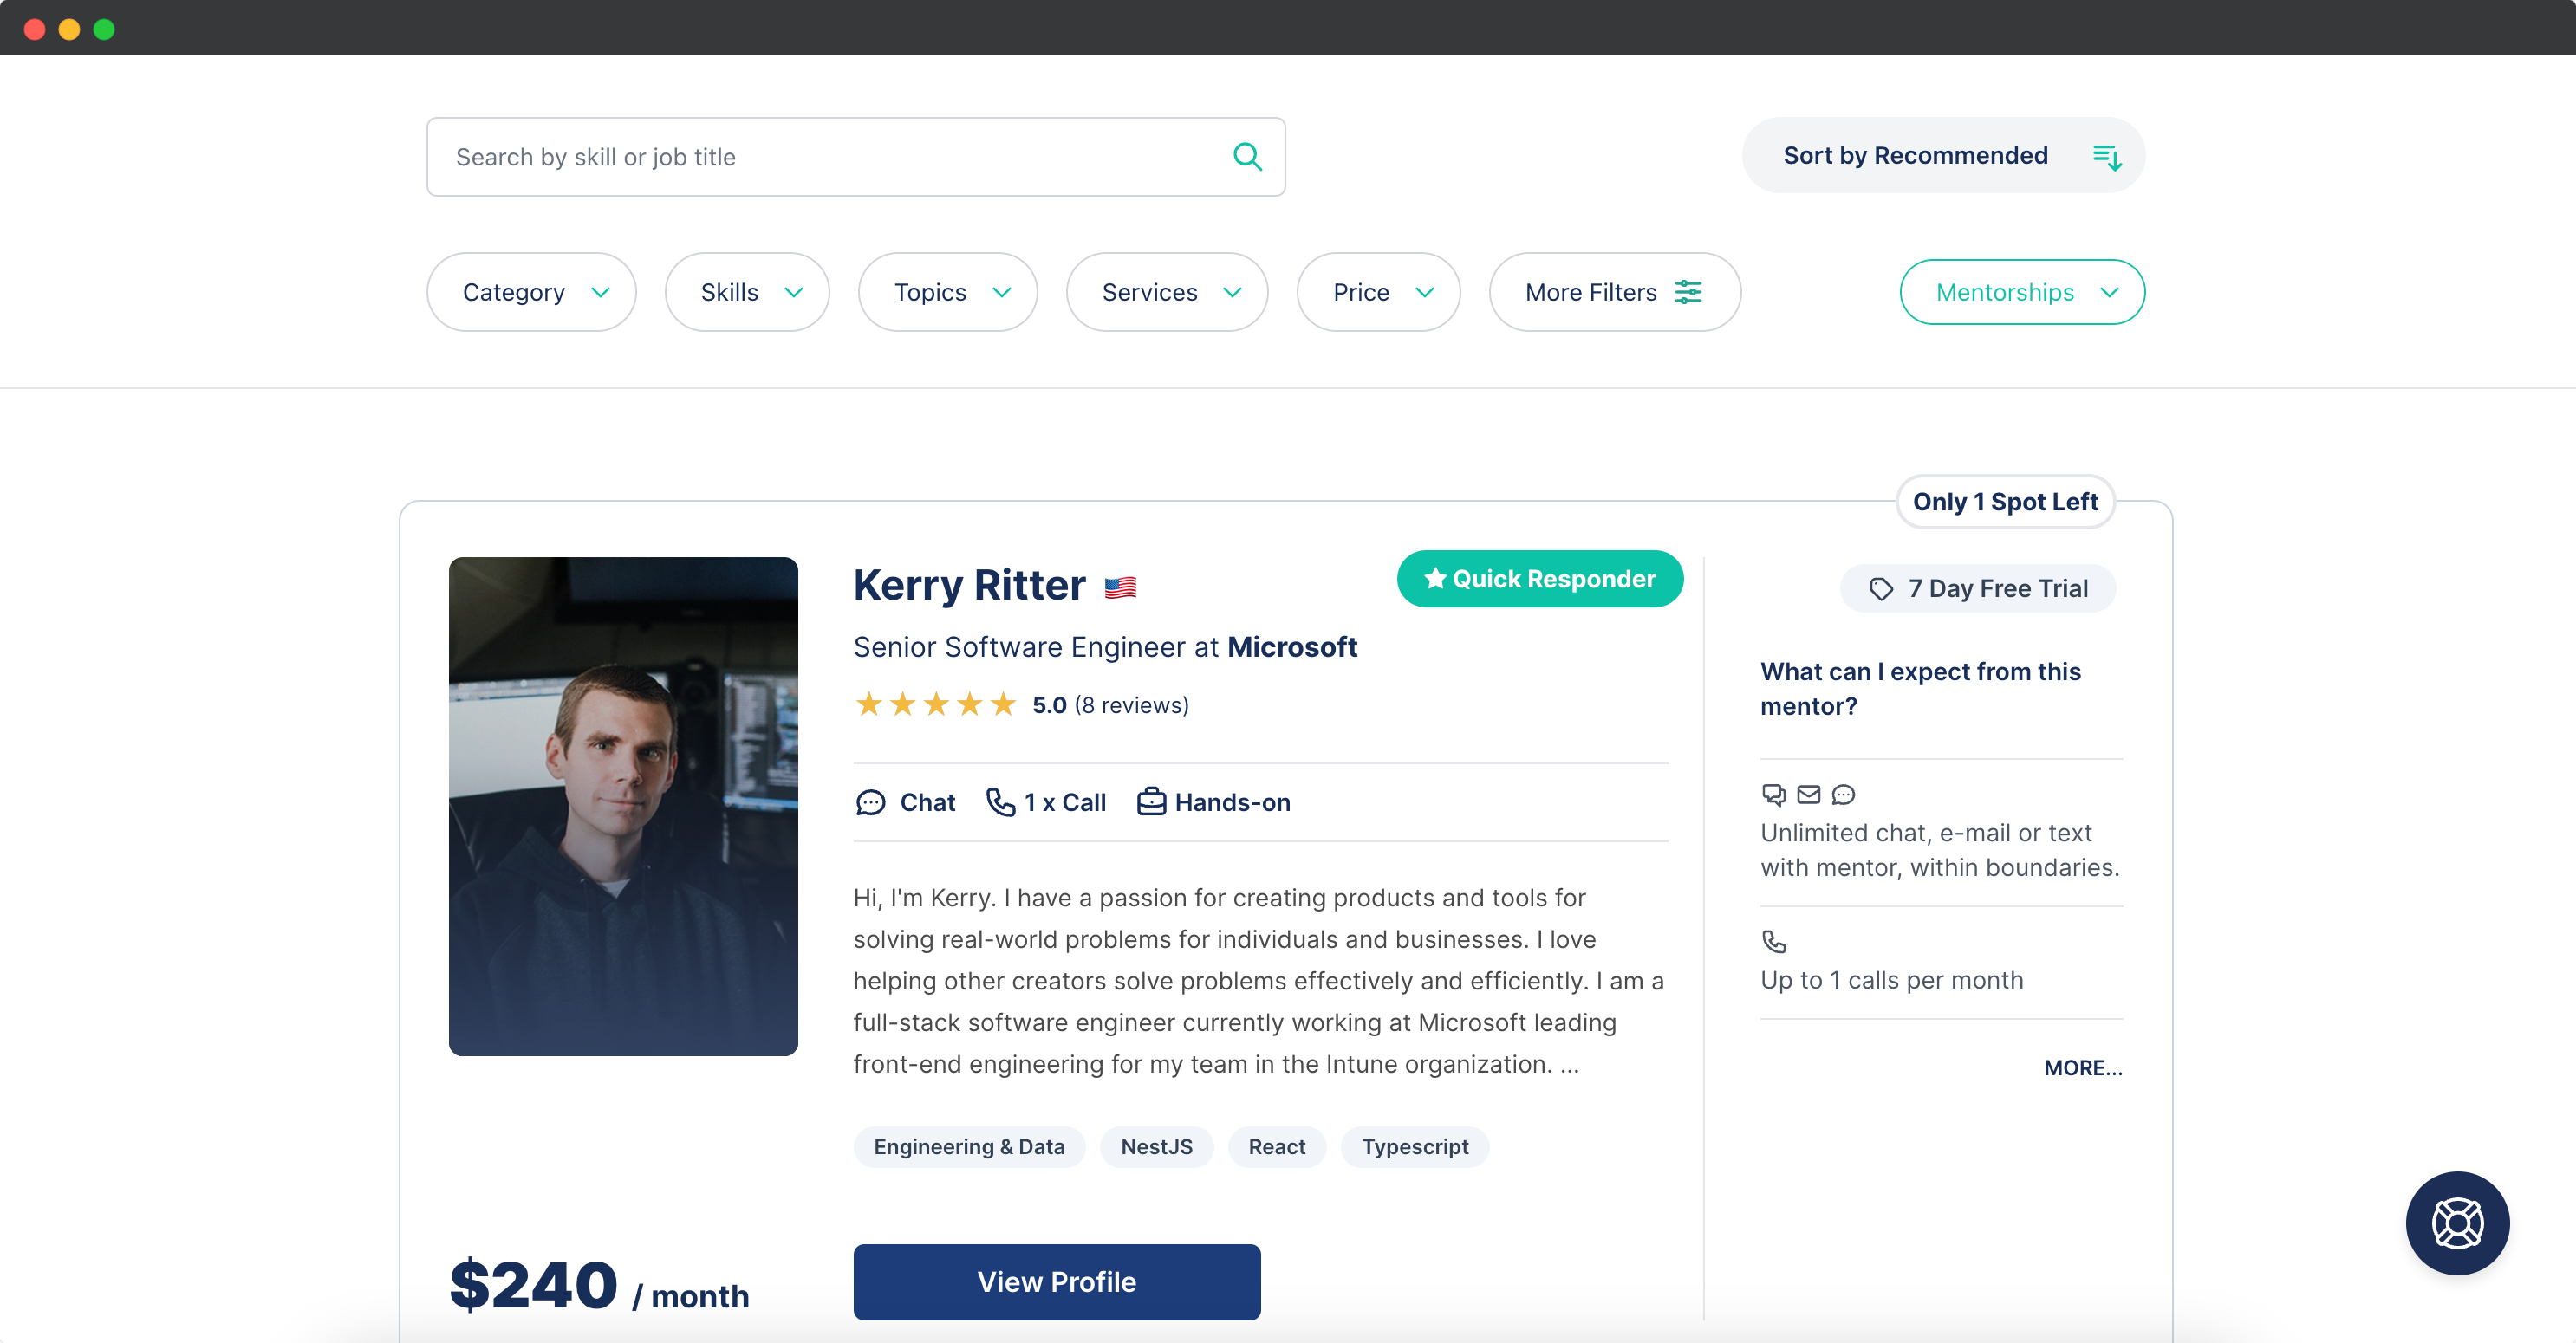Click the price tag icon on Free Trial
The width and height of the screenshot is (2576, 1343).
(1881, 589)
